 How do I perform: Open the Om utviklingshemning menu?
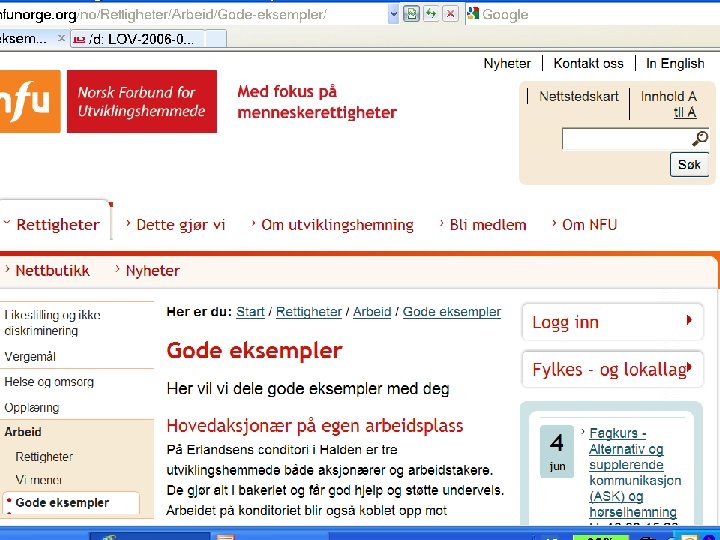(337, 225)
